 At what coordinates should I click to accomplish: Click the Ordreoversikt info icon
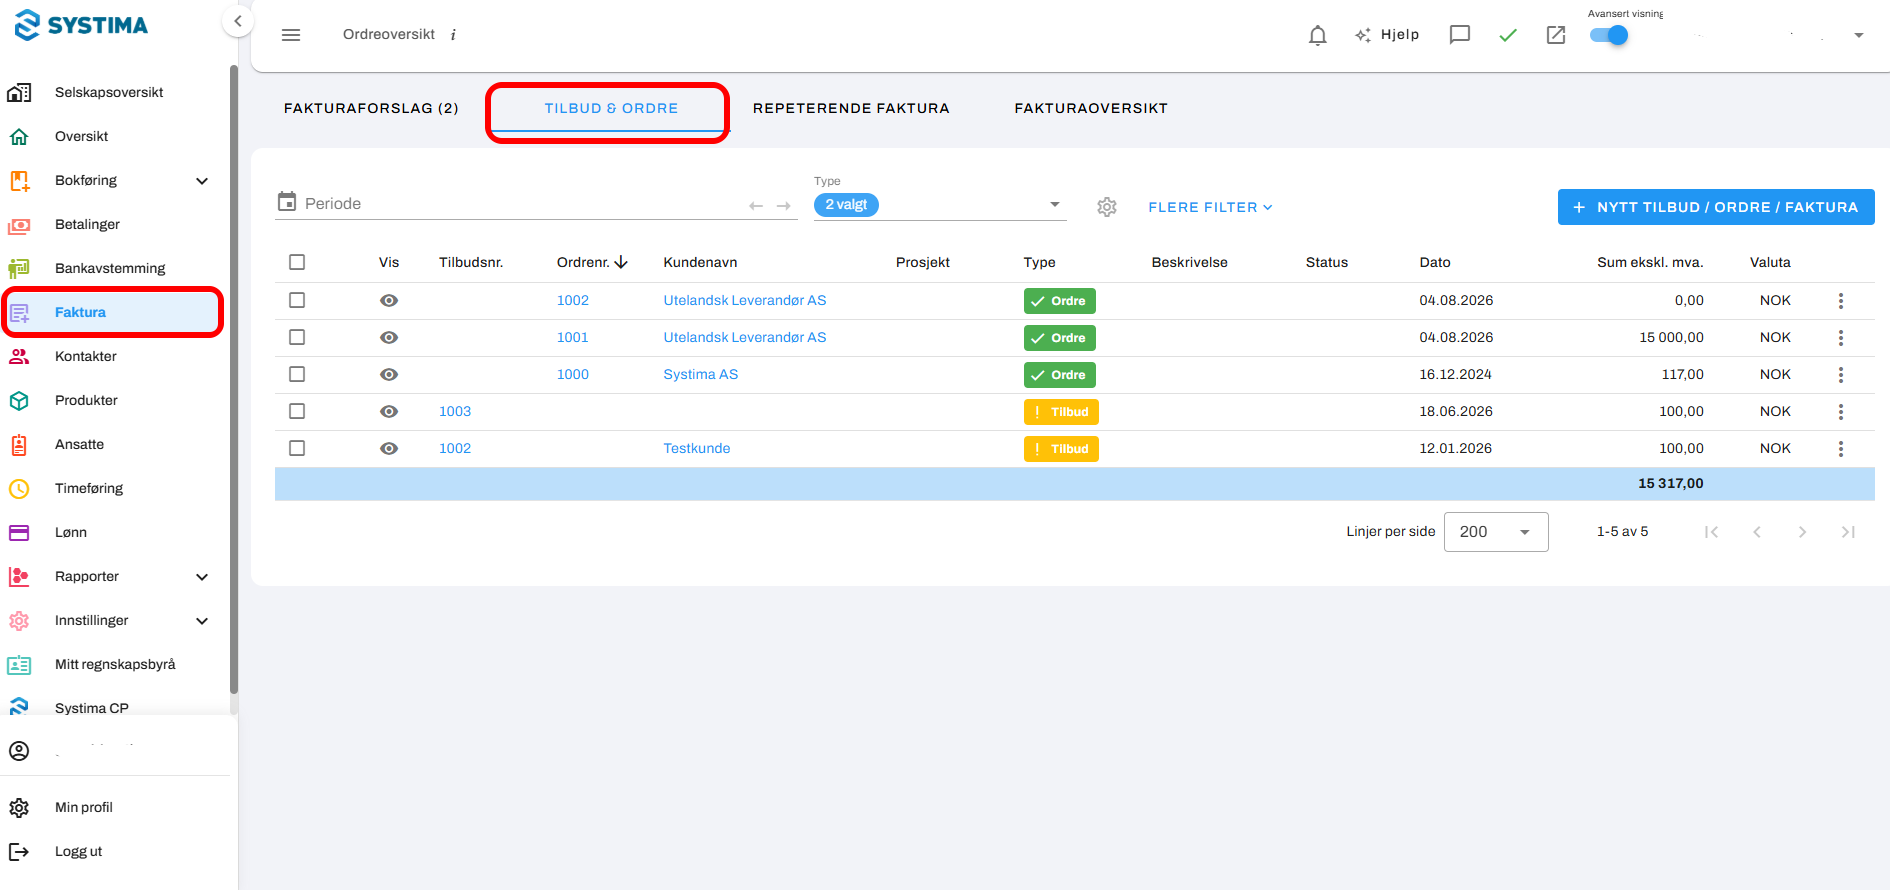point(453,35)
